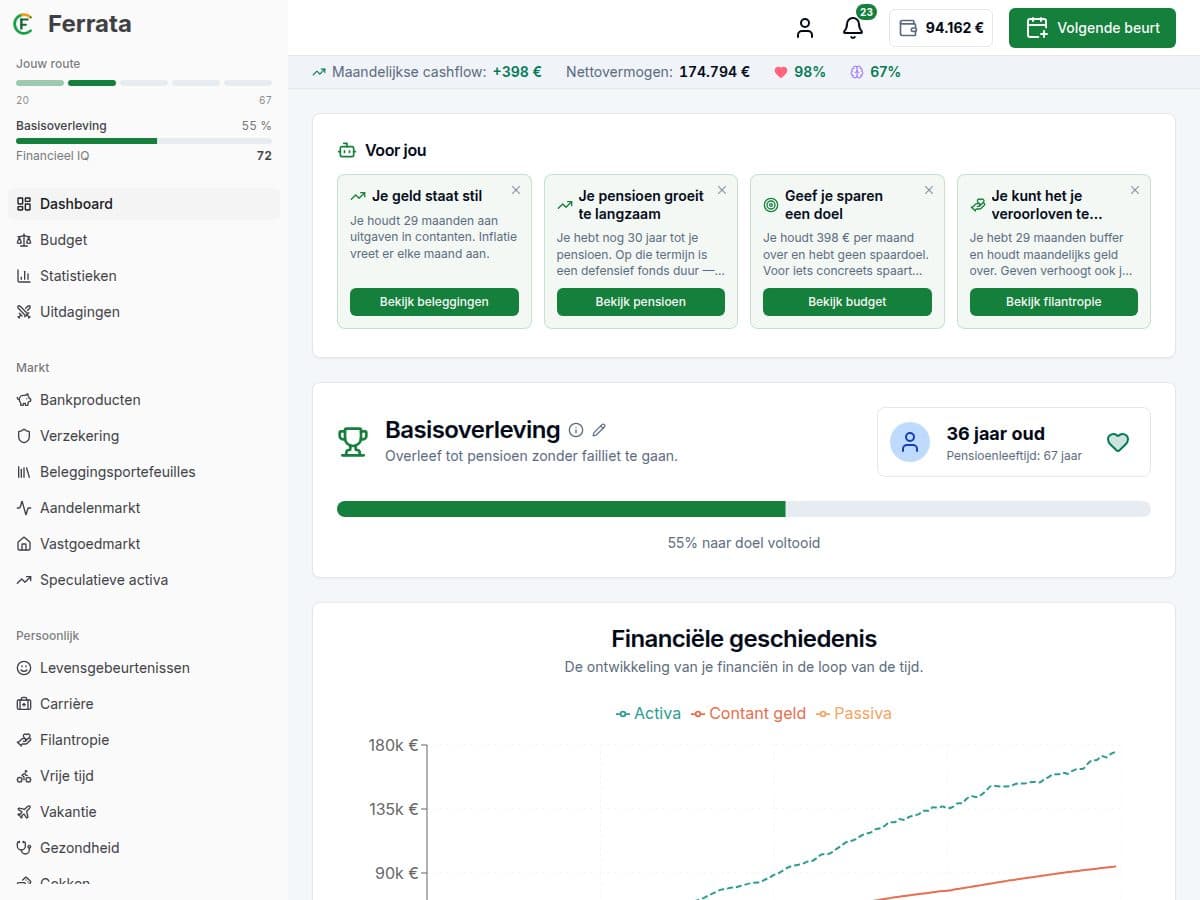Viewport: 1200px width, 900px height.
Task: Click the Aandelenmarkt pulse icon
Action: (24, 508)
